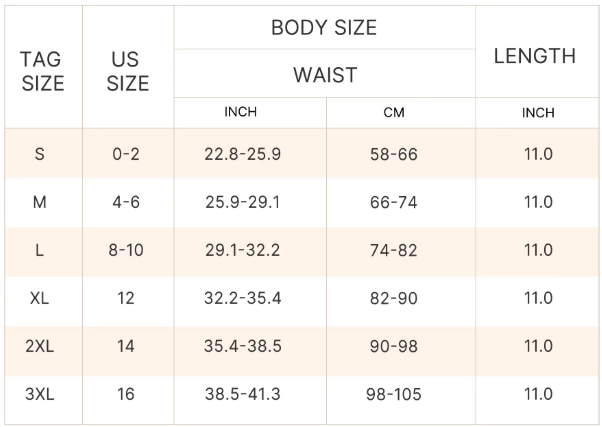This screenshot has height=427, width=602.
Task: Click the WAIST sub-header cell
Action: pos(324,75)
